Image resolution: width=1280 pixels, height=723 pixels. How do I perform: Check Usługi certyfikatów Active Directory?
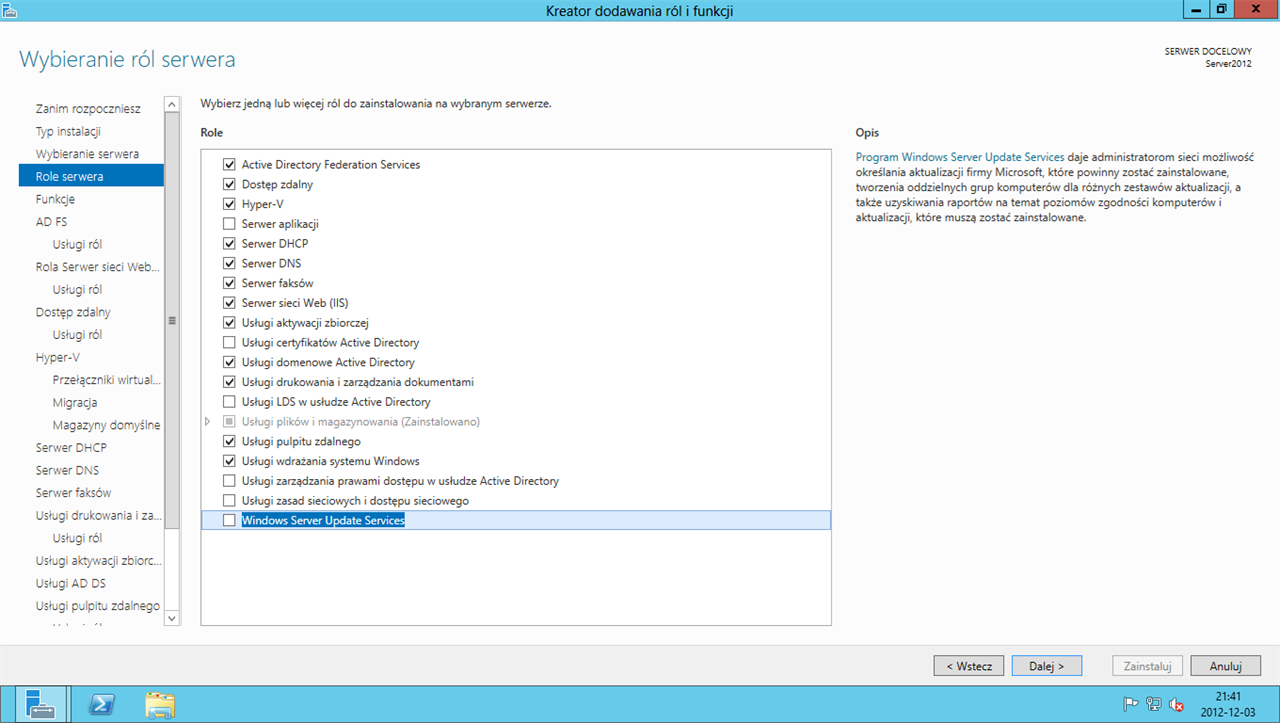pyautogui.click(x=230, y=342)
